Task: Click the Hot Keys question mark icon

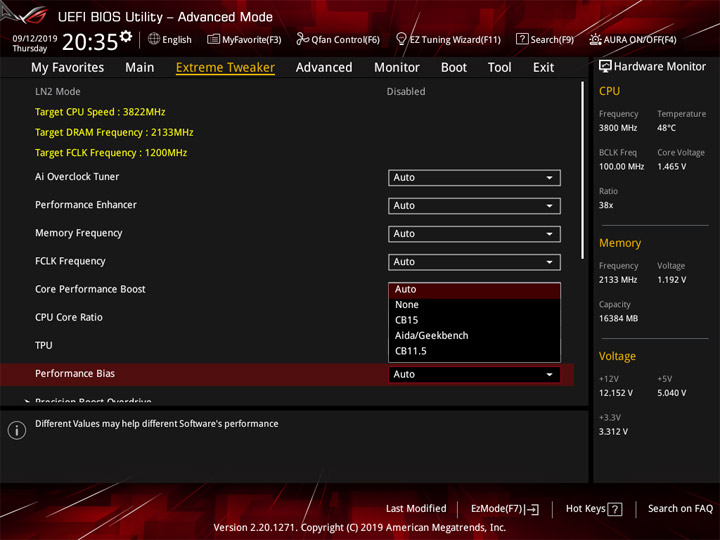Action: coord(614,509)
